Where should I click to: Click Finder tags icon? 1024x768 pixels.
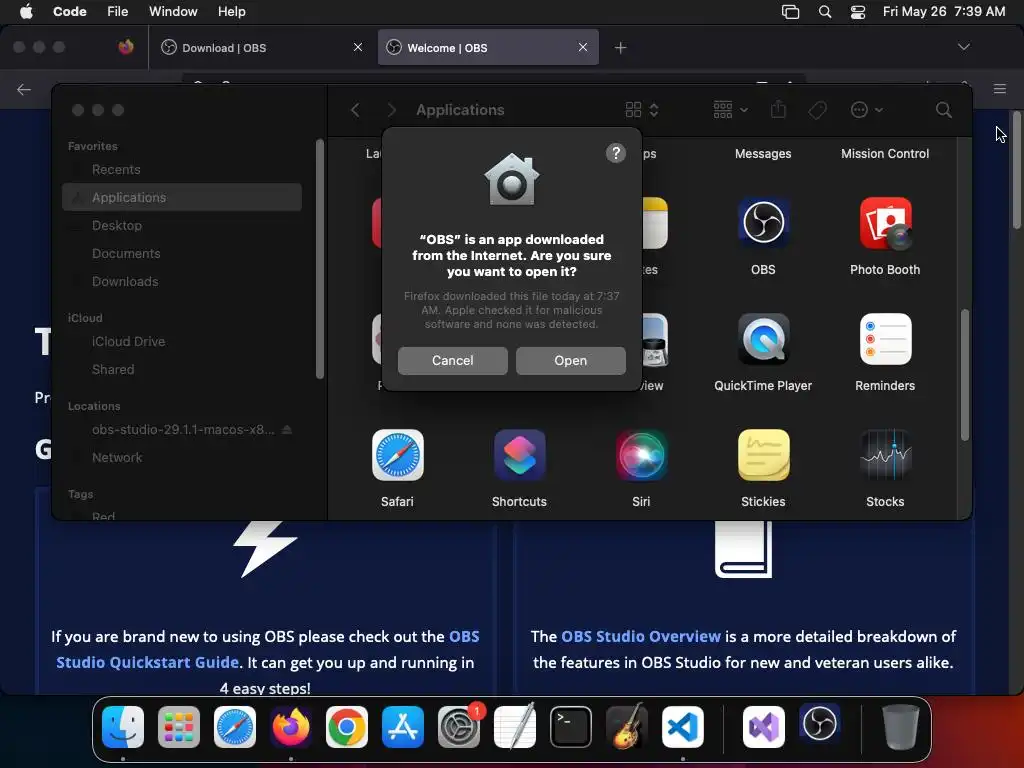pyautogui.click(x=817, y=110)
